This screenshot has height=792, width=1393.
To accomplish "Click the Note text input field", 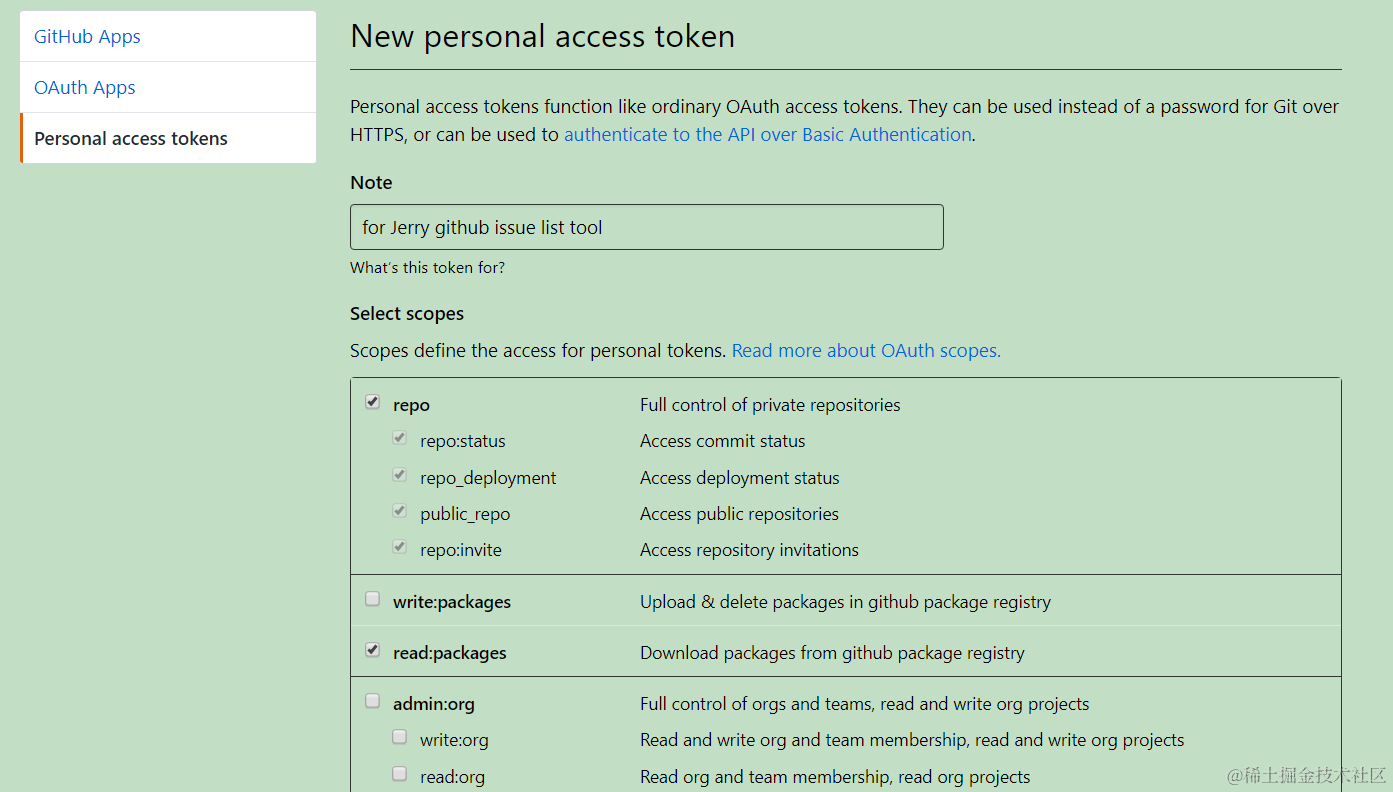I will pos(646,228).
